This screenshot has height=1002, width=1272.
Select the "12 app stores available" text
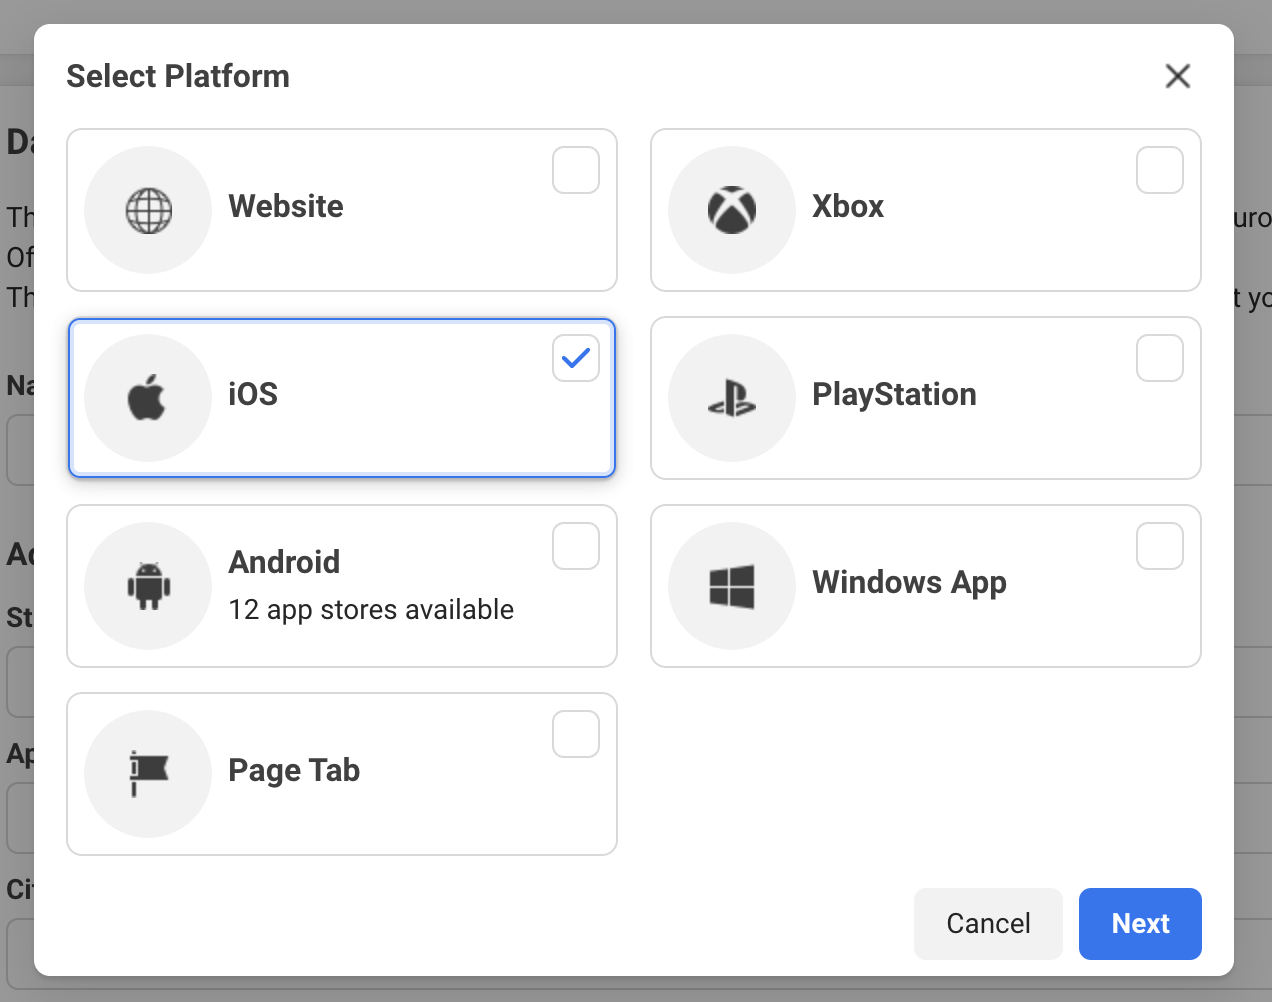coord(371,610)
